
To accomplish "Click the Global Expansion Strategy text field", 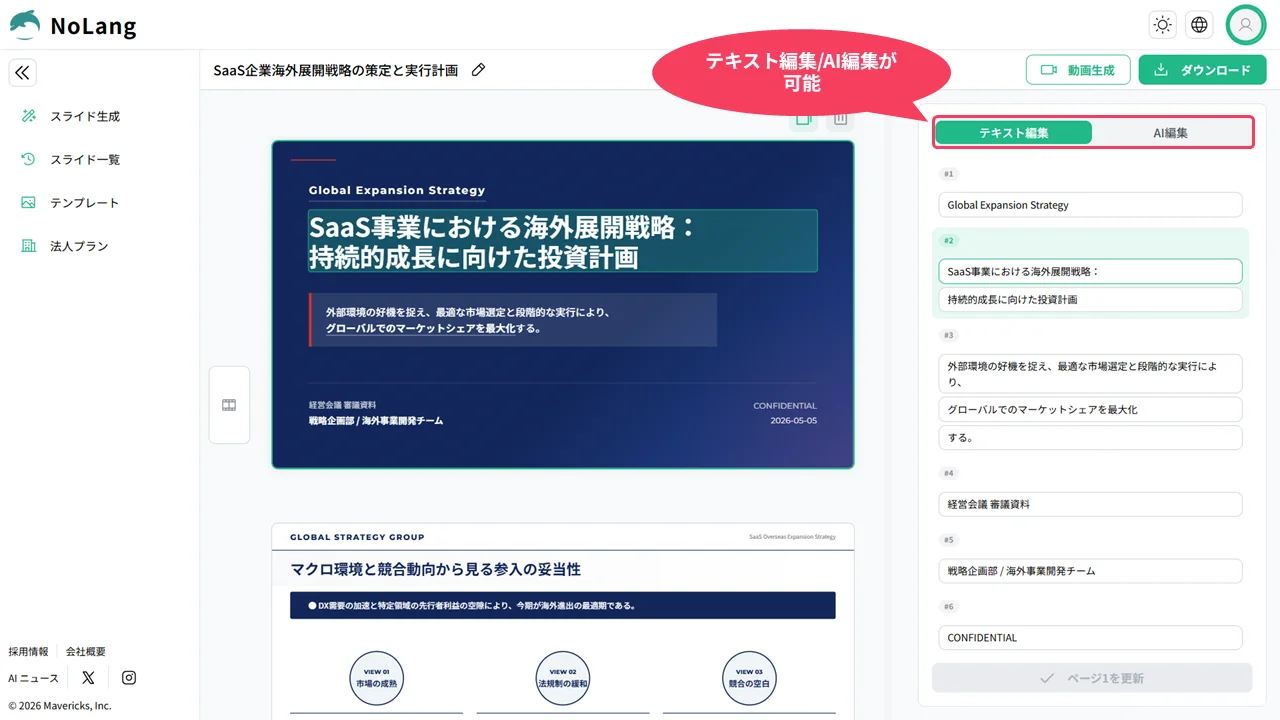I will pyautogui.click(x=1090, y=205).
